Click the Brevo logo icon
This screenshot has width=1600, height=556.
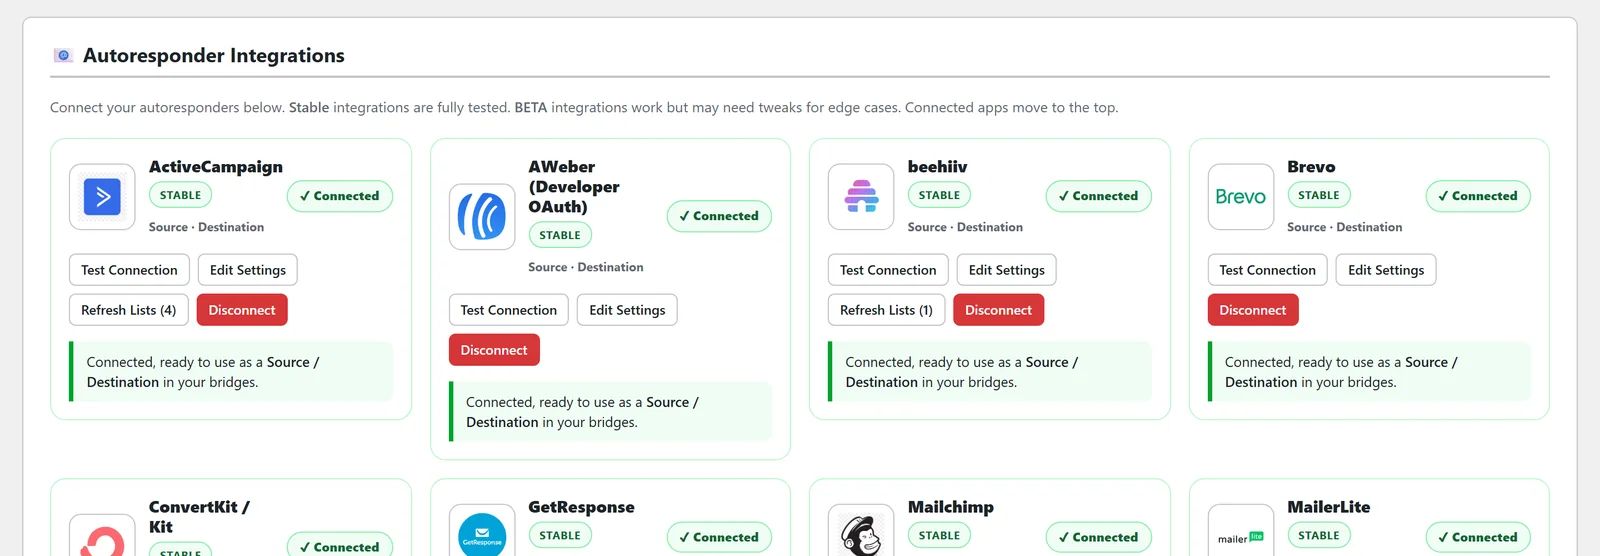pyautogui.click(x=1241, y=197)
